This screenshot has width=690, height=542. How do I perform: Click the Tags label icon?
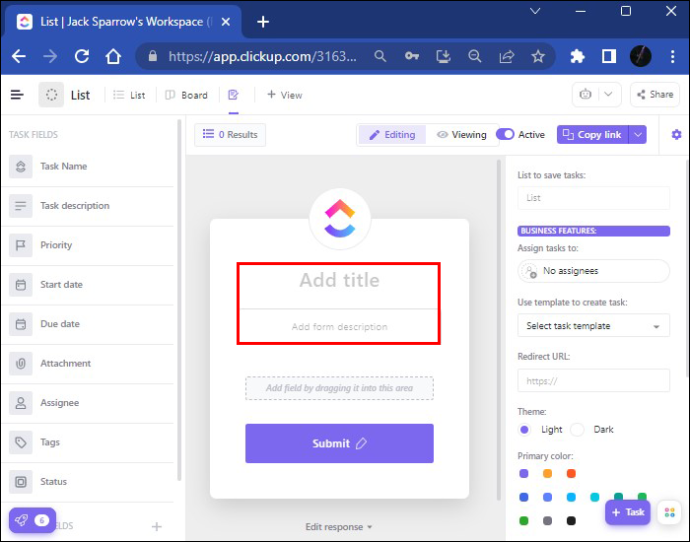tap(20, 442)
